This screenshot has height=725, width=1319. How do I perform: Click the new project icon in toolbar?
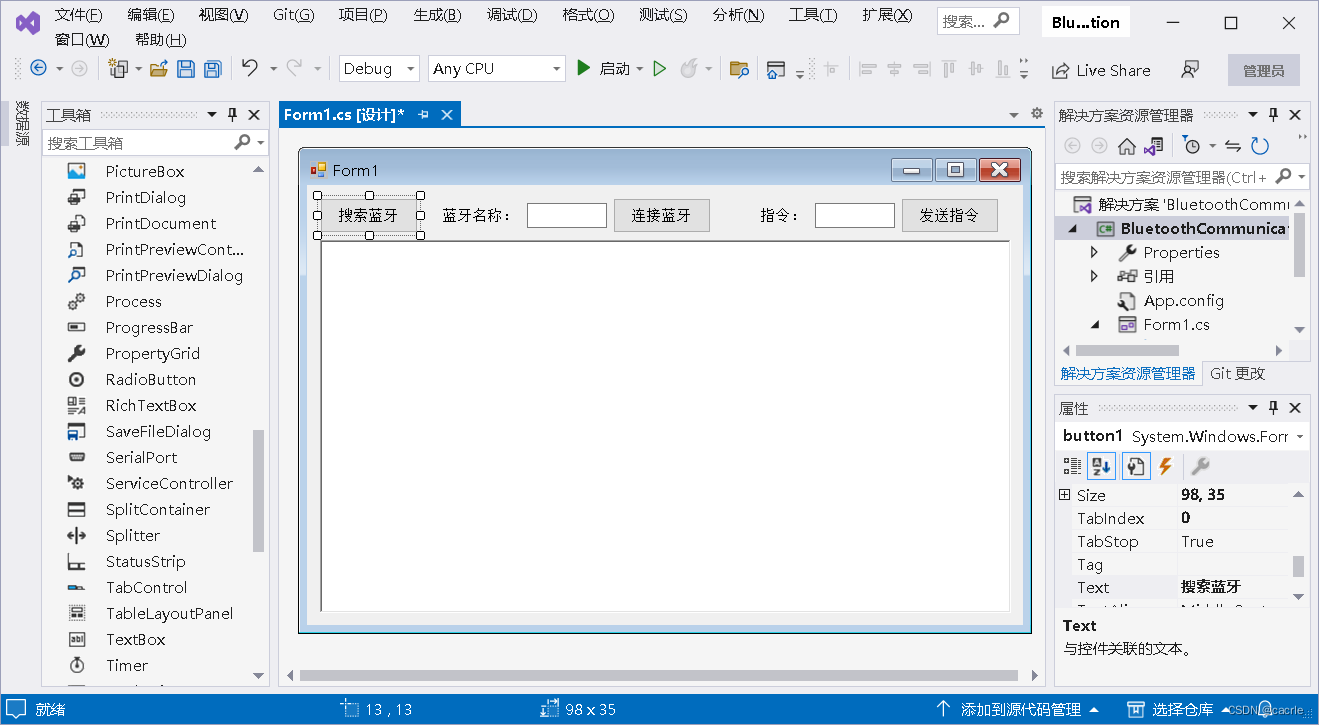coord(118,68)
